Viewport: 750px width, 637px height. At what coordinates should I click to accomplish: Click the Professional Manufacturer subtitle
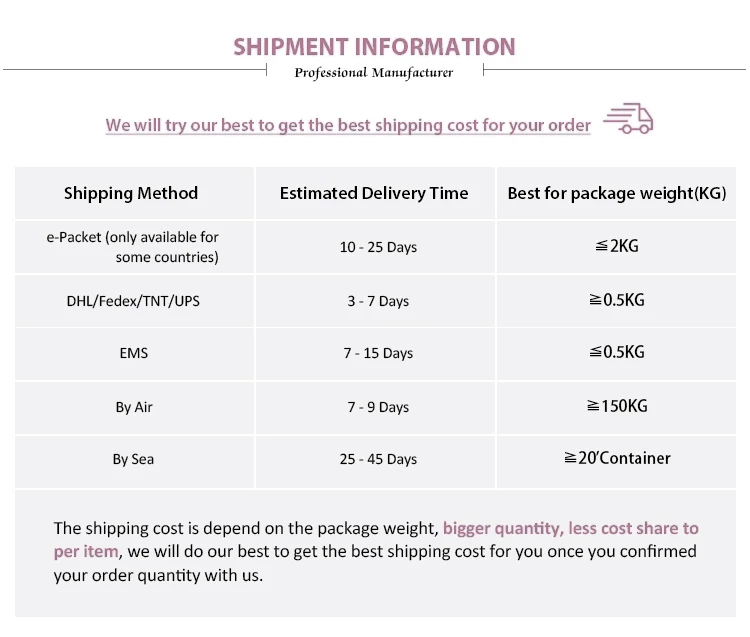point(374,72)
